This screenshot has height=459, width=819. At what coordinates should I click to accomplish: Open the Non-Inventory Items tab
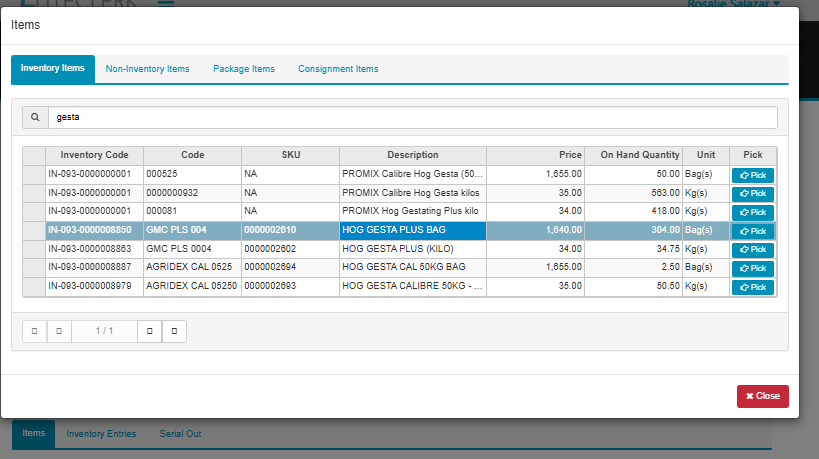pos(147,69)
